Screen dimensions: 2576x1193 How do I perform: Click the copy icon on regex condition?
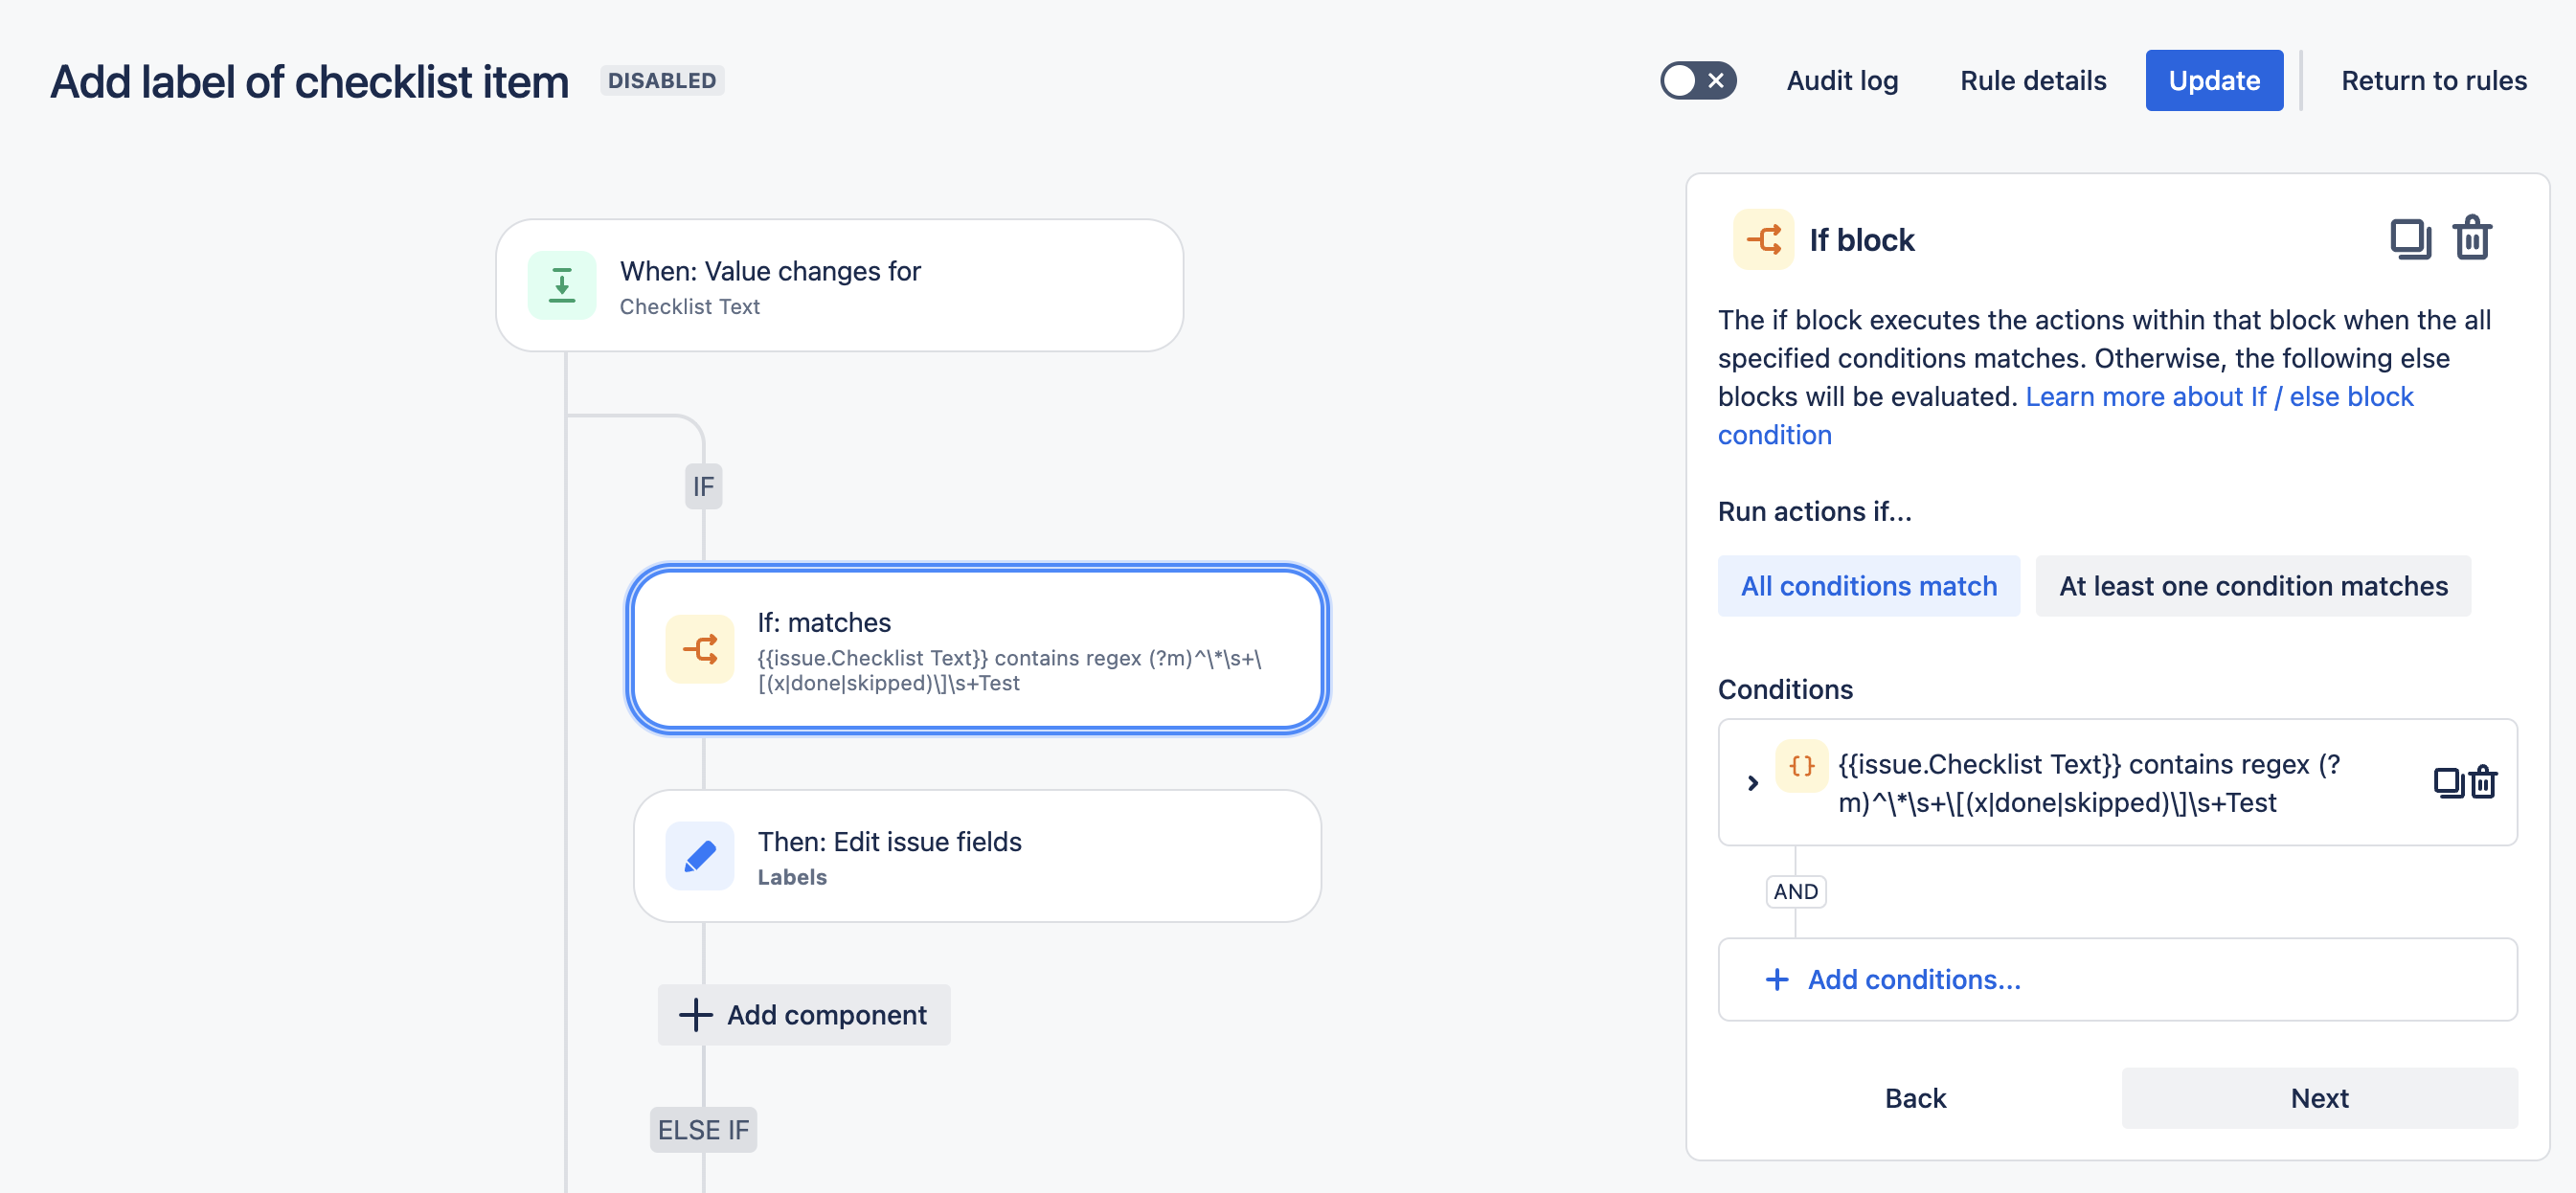click(x=2446, y=782)
